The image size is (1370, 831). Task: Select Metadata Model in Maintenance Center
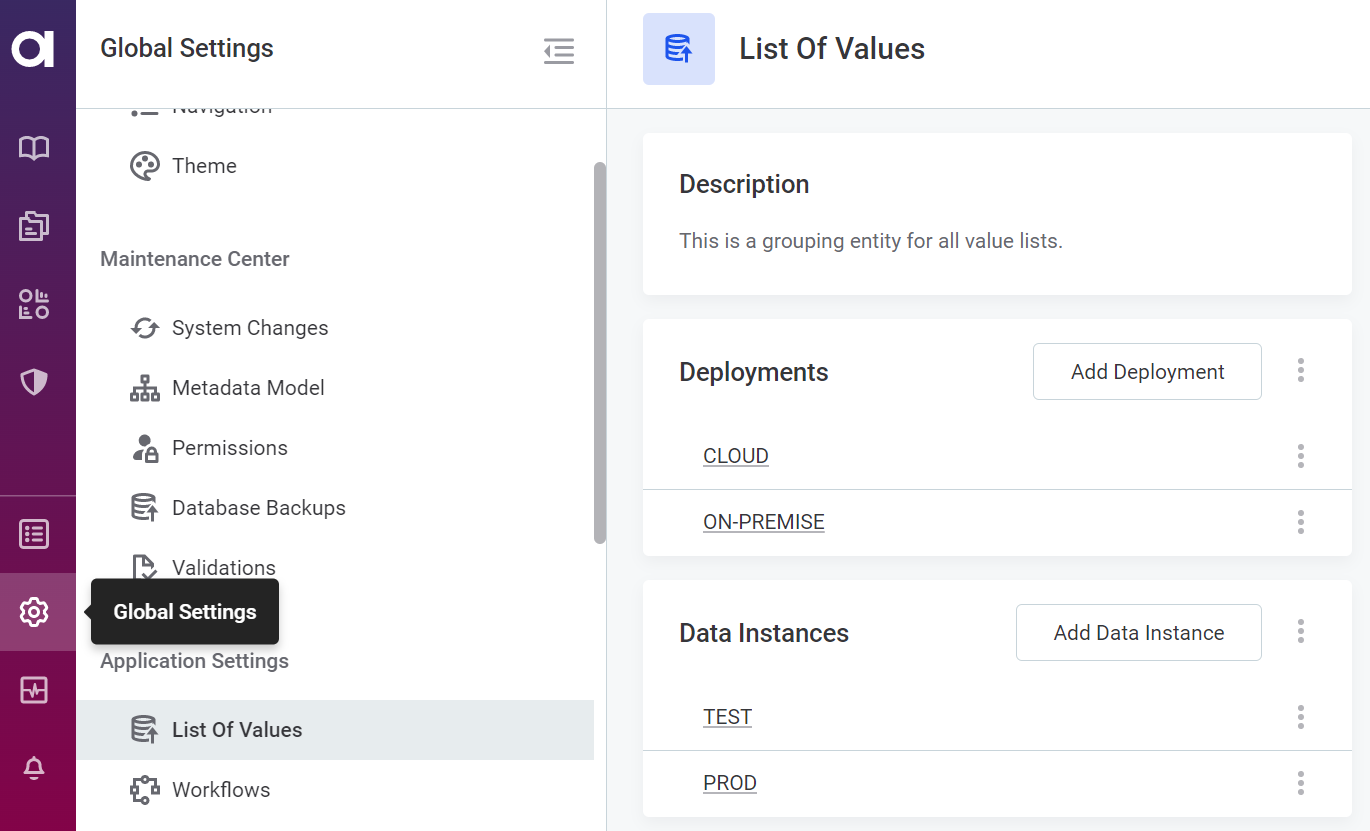(x=248, y=388)
